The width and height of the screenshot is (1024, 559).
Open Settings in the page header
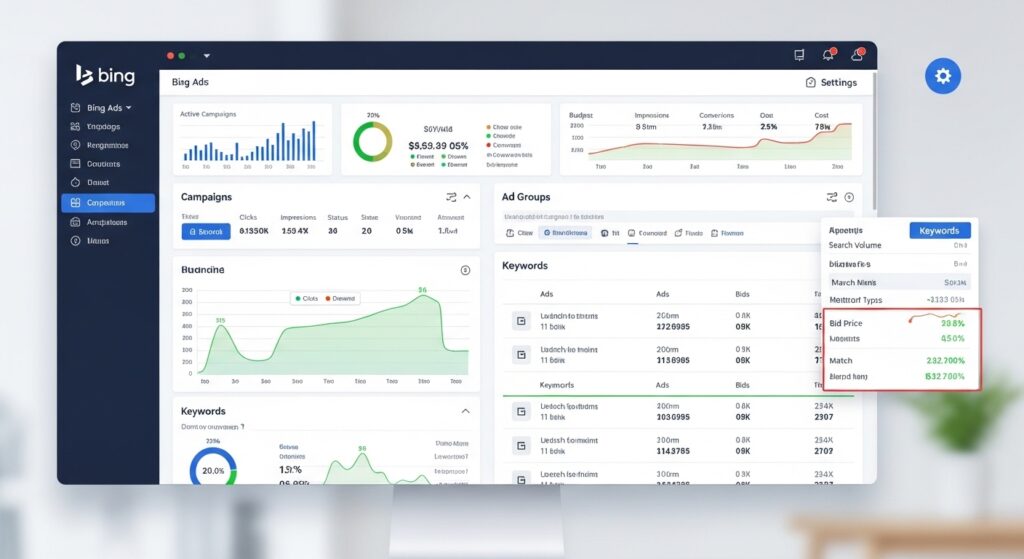831,82
